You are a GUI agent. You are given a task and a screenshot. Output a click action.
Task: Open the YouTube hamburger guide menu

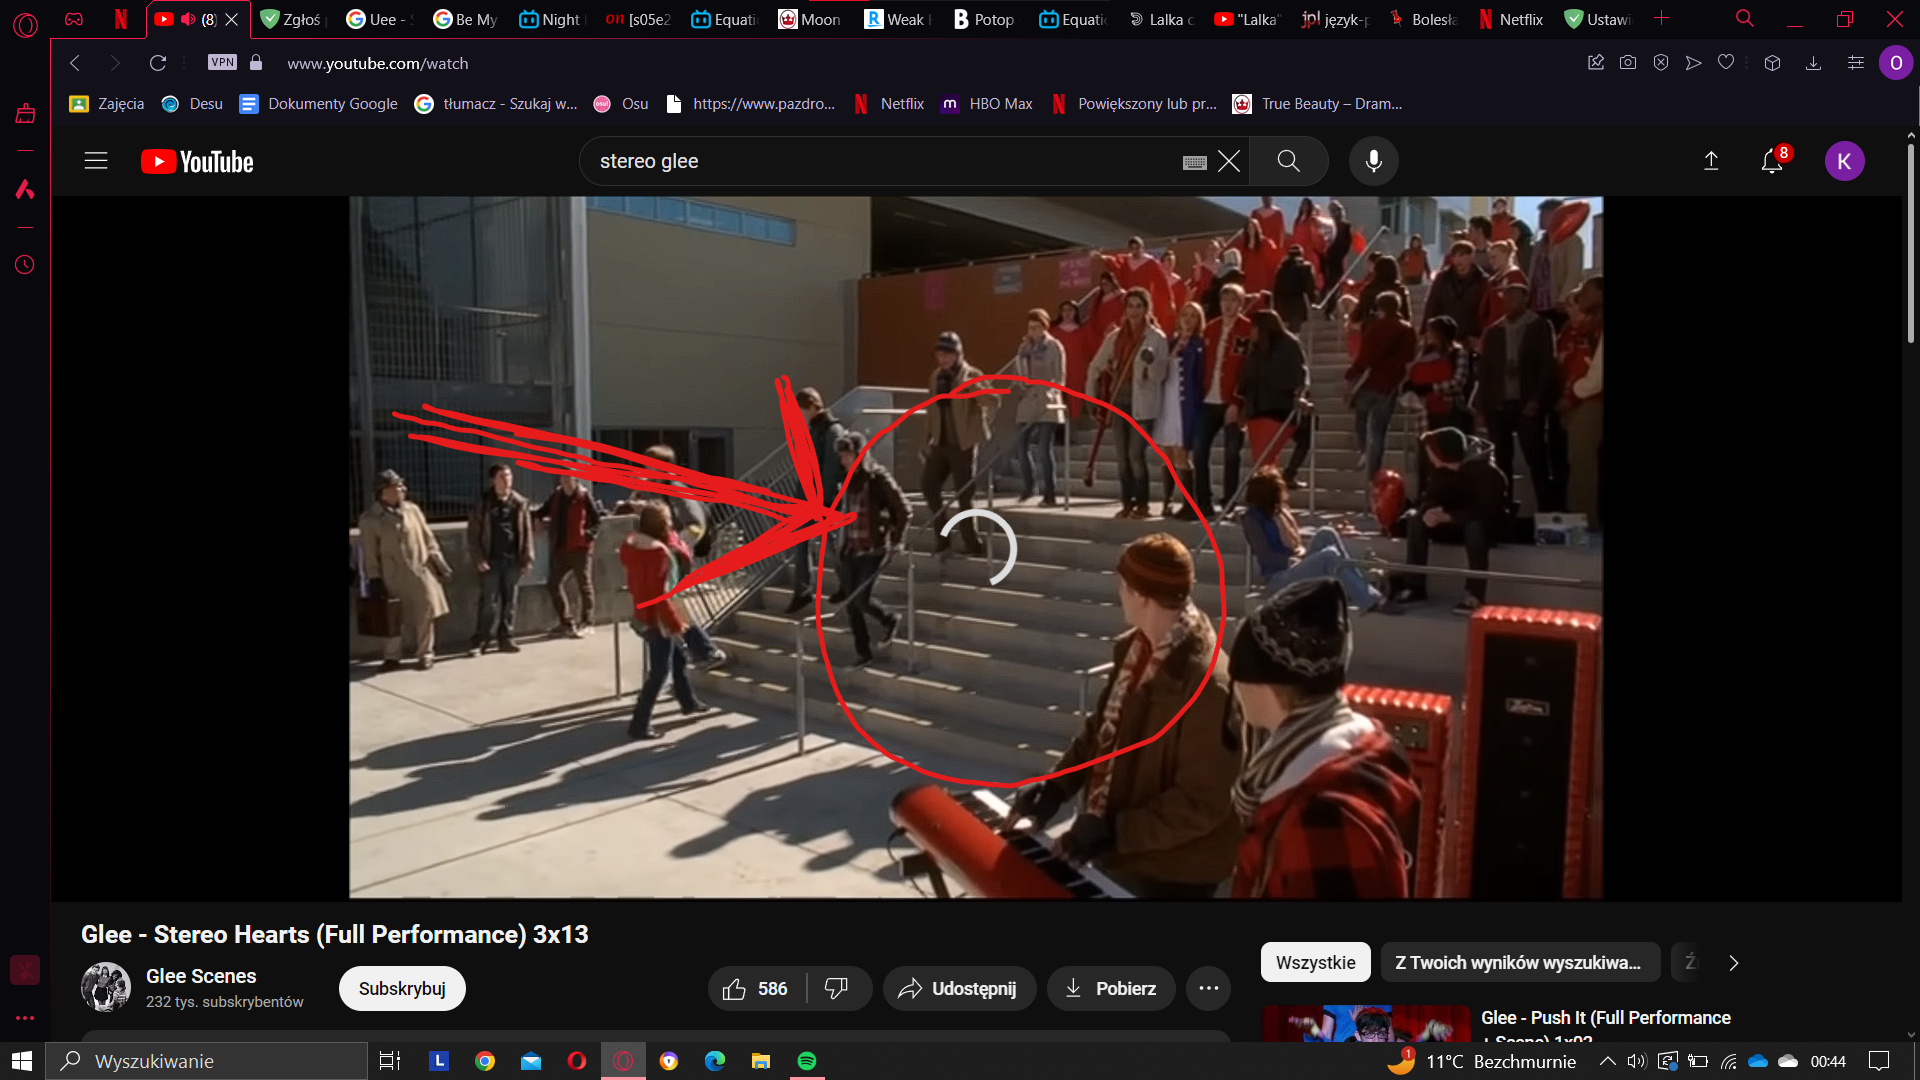(x=95, y=161)
